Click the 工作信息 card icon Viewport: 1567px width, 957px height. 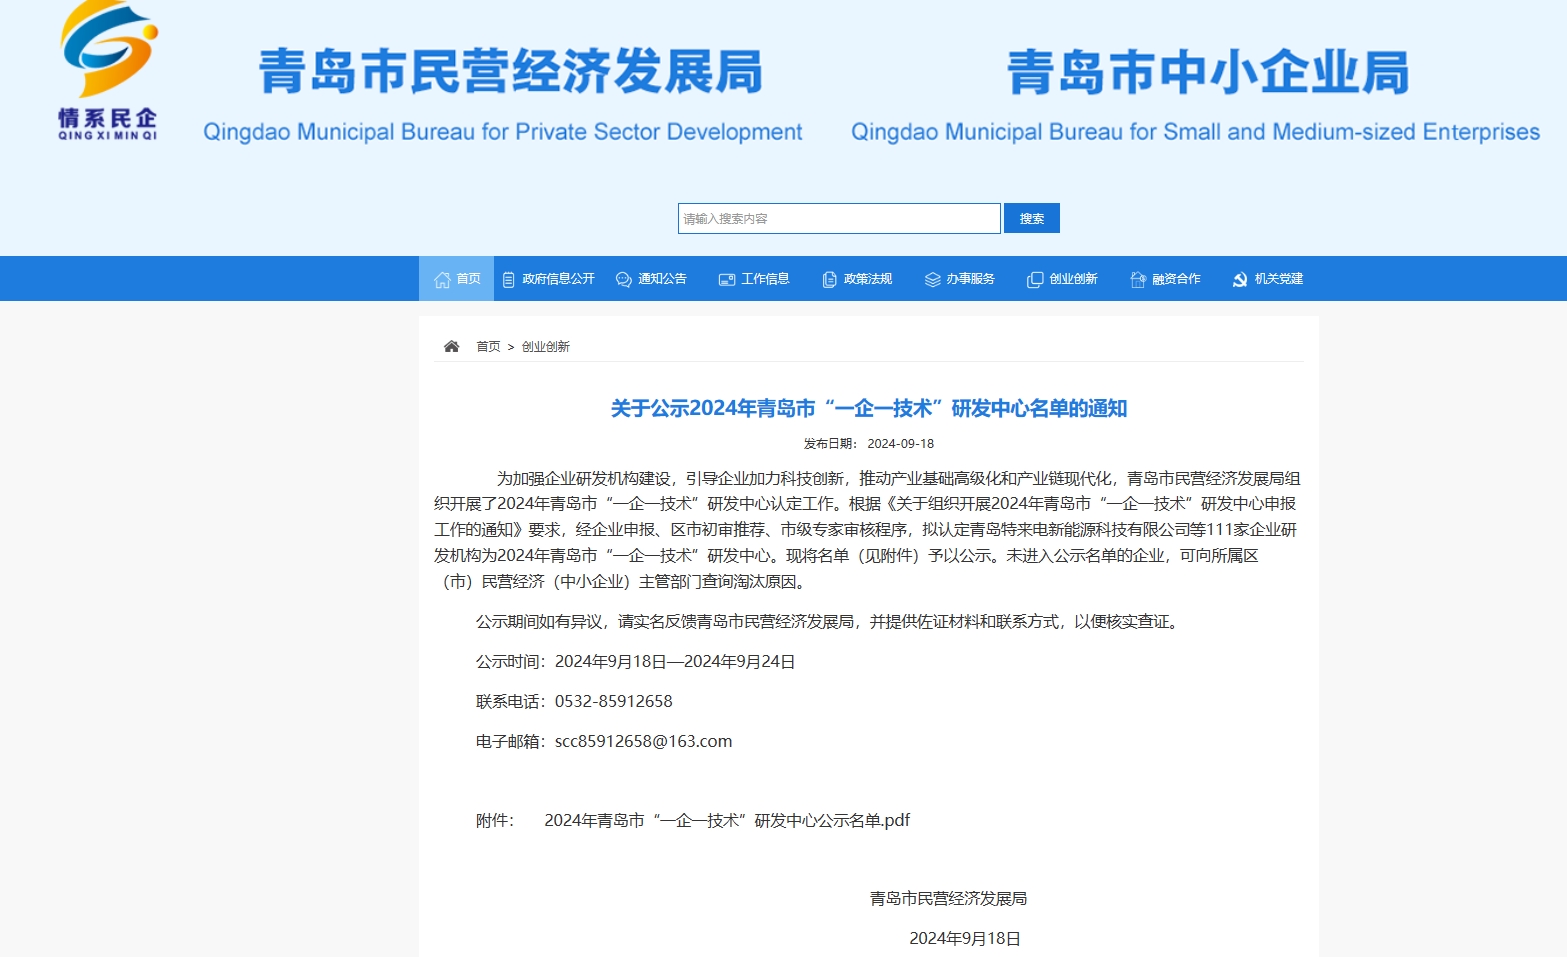tap(727, 280)
